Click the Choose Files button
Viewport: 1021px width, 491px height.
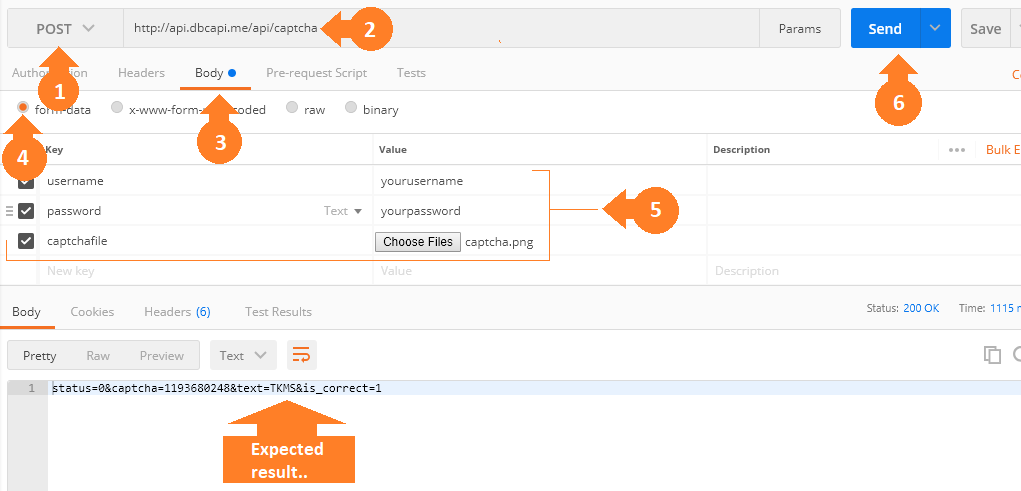click(x=418, y=241)
